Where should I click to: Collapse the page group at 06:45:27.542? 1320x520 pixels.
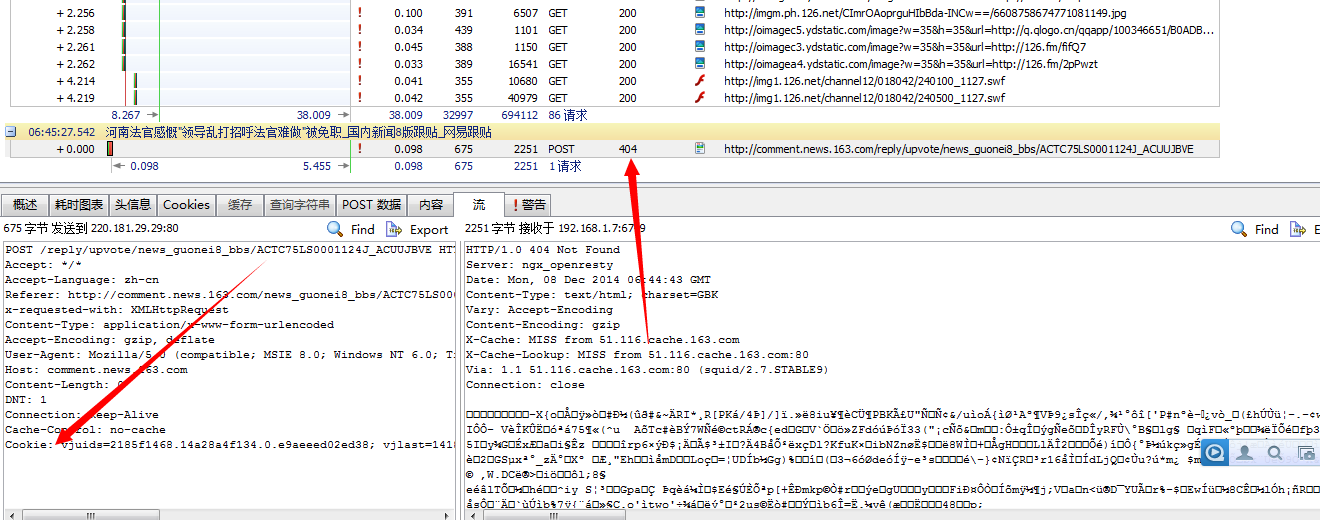click(11, 132)
